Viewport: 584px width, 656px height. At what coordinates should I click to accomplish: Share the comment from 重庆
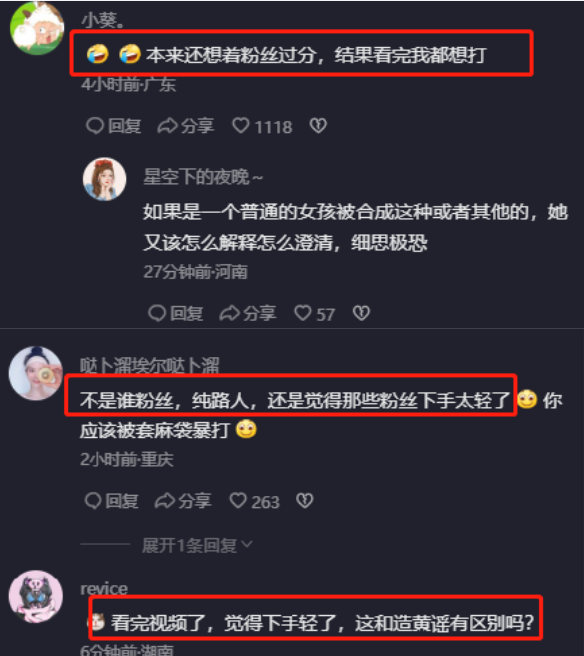click(x=183, y=501)
